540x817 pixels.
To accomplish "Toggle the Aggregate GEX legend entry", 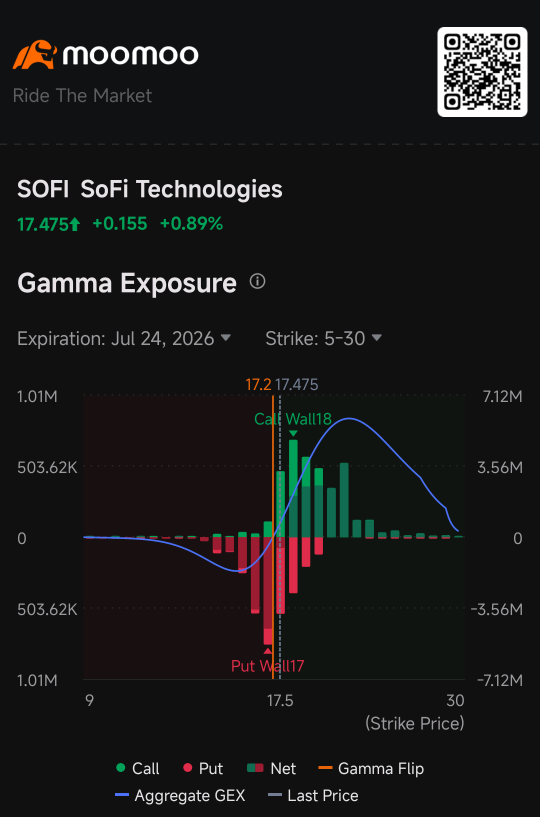I will (180, 796).
